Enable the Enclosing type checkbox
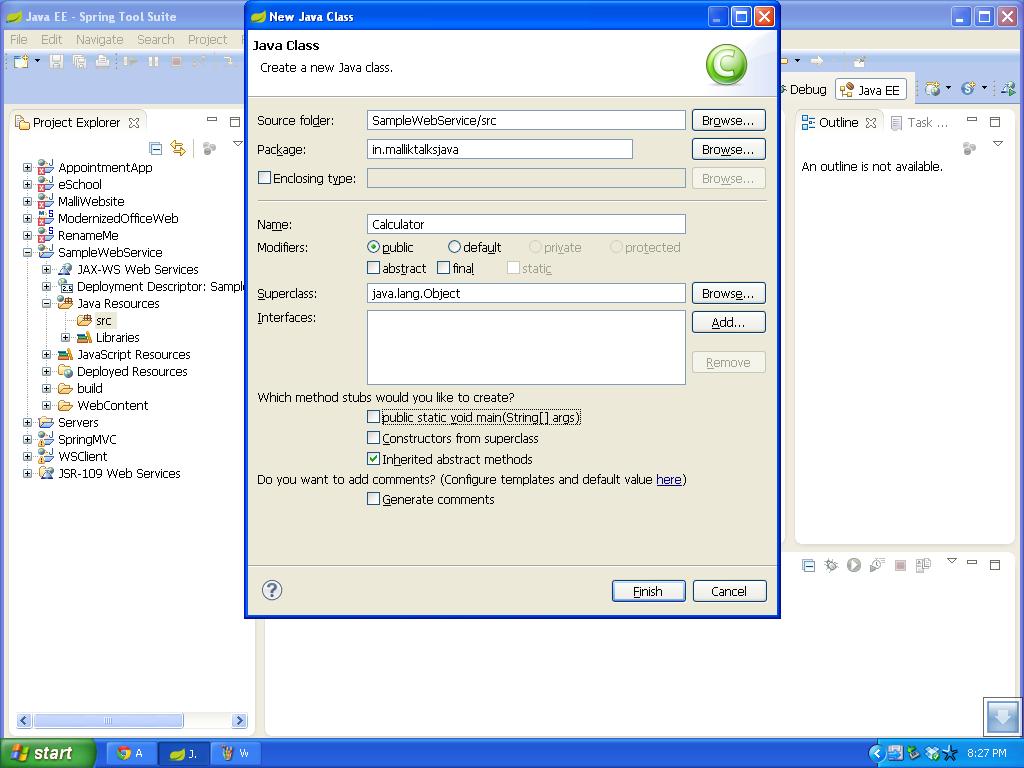The image size is (1024, 768). click(x=264, y=178)
